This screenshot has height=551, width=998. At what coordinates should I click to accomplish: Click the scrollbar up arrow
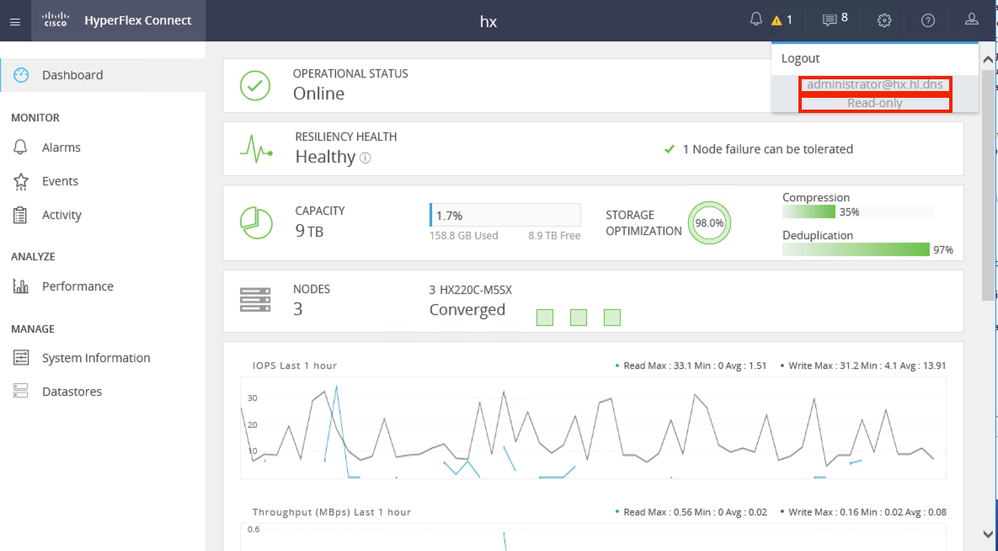pos(988,60)
